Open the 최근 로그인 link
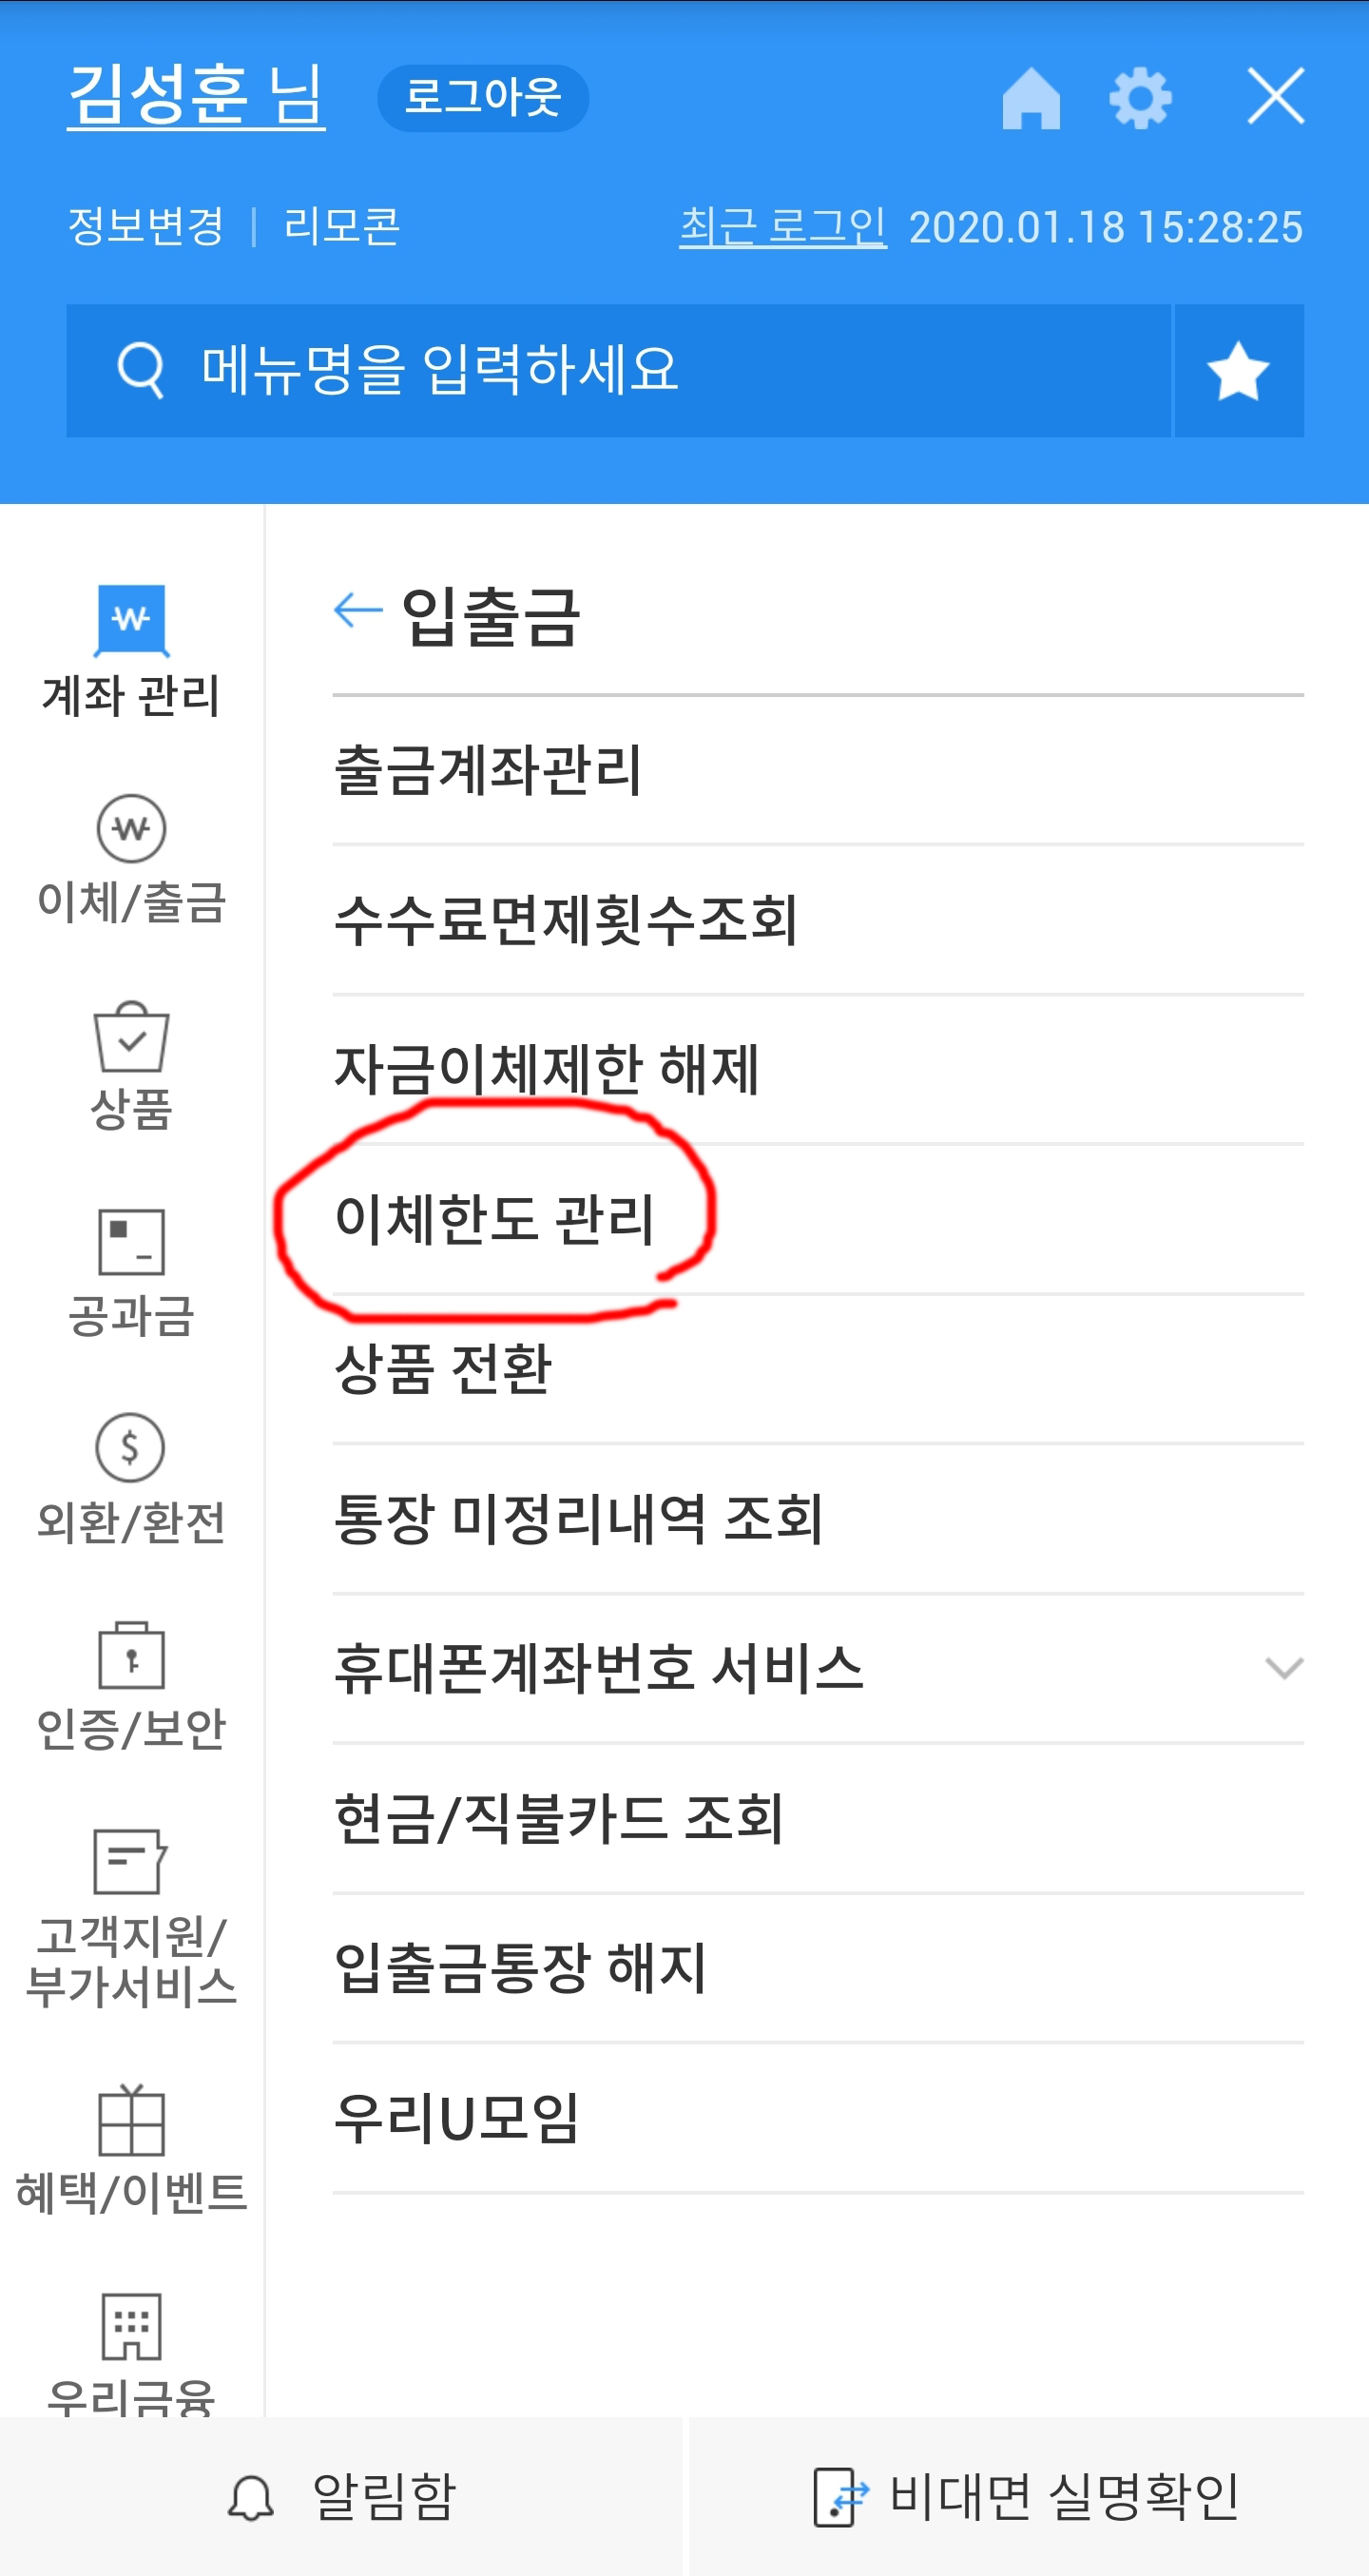This screenshot has height=2576, width=1369. tap(783, 227)
